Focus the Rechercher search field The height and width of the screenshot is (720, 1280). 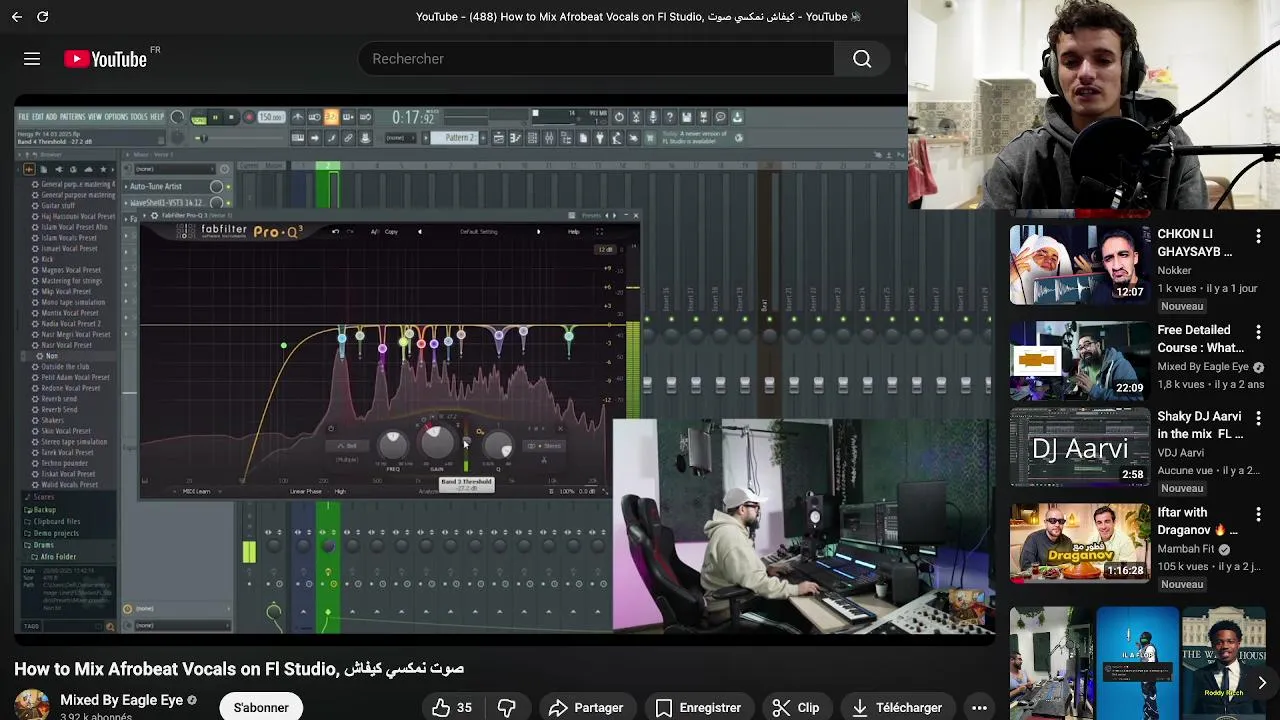[x=596, y=59]
